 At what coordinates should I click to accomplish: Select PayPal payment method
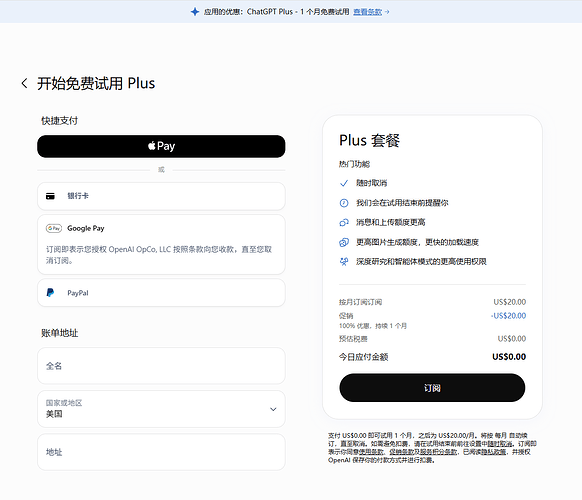click(161, 293)
